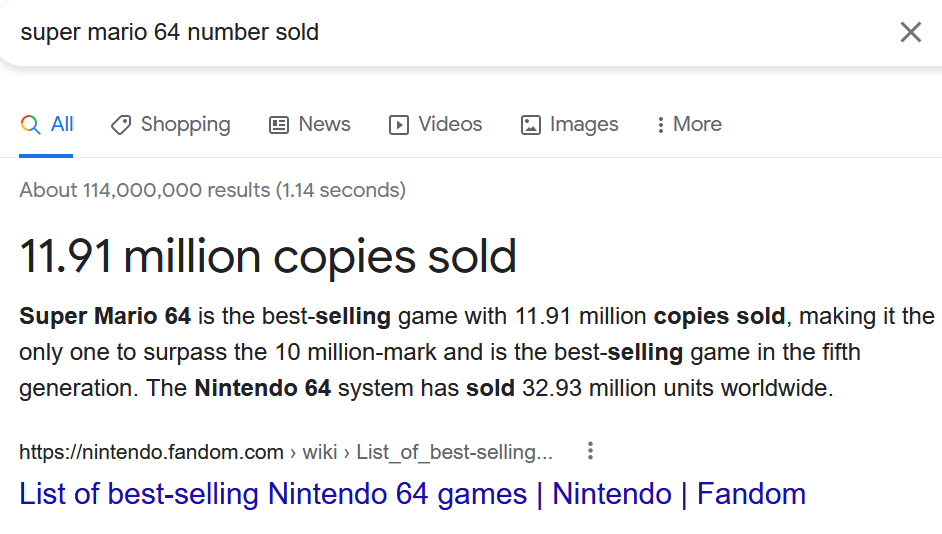The width and height of the screenshot is (942, 534).
Task: Switch to the All results tab label
Action: (x=62, y=124)
